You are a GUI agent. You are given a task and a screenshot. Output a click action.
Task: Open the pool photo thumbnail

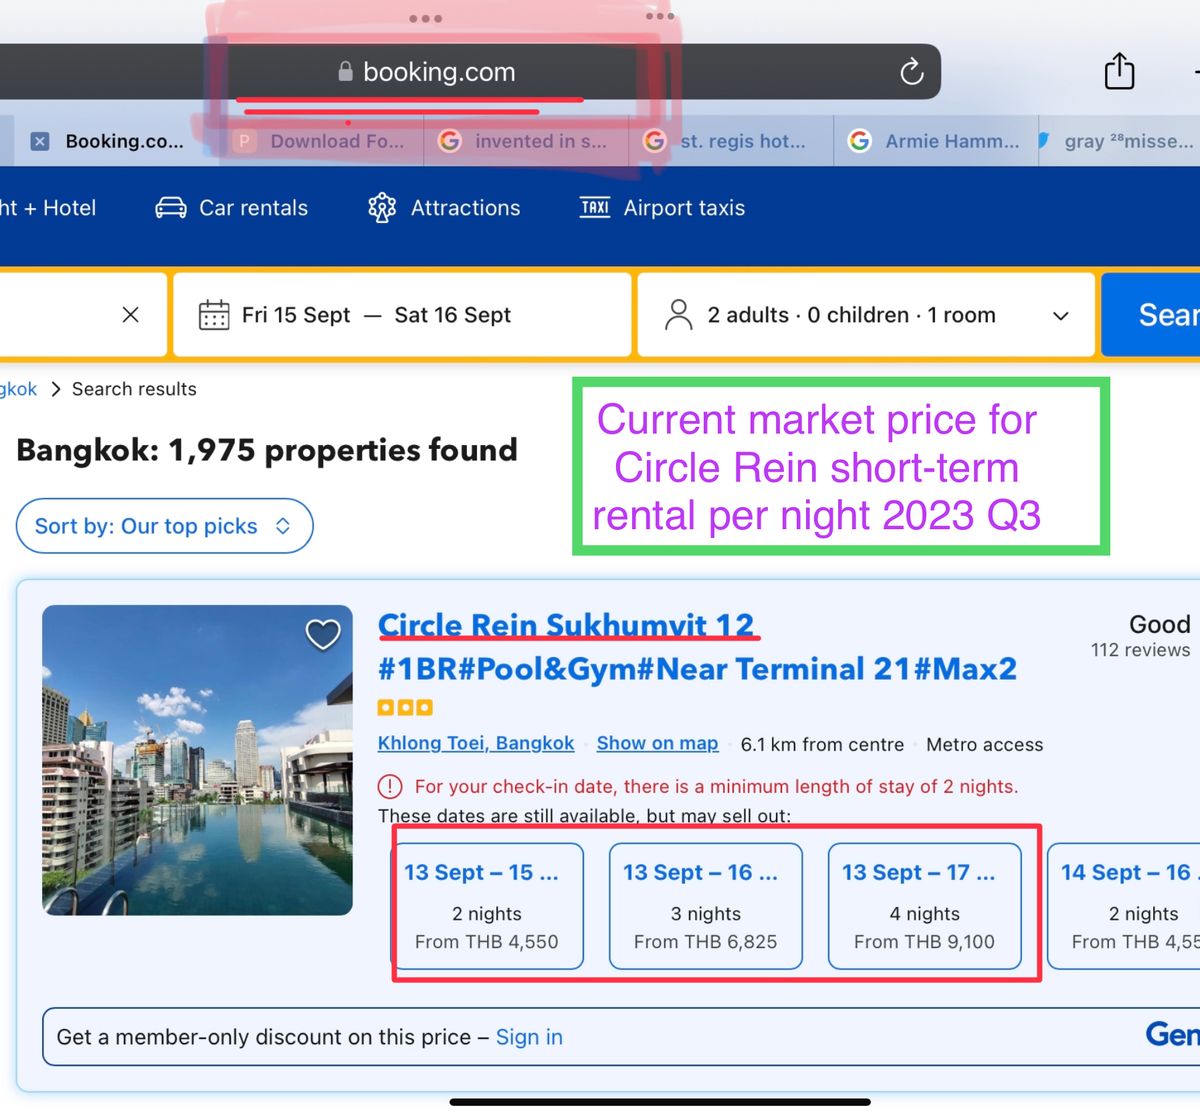pyautogui.click(x=197, y=760)
